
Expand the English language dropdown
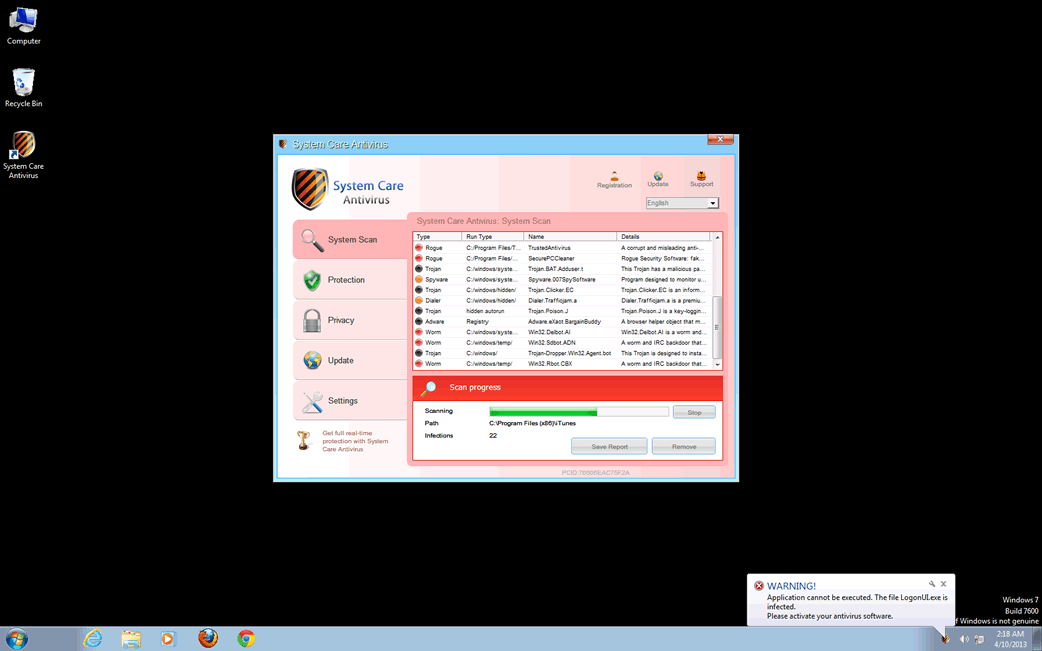pos(712,203)
